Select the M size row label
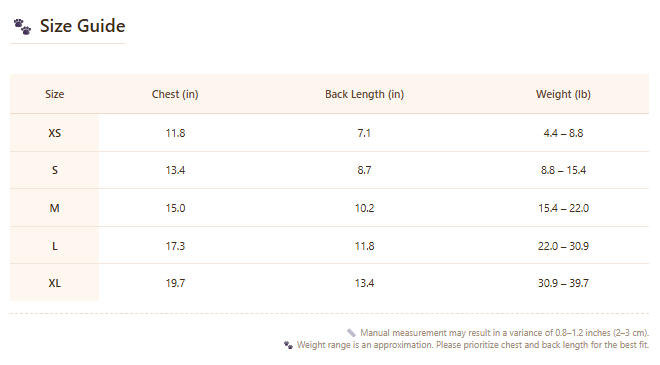The width and height of the screenshot is (660, 365). click(x=55, y=208)
